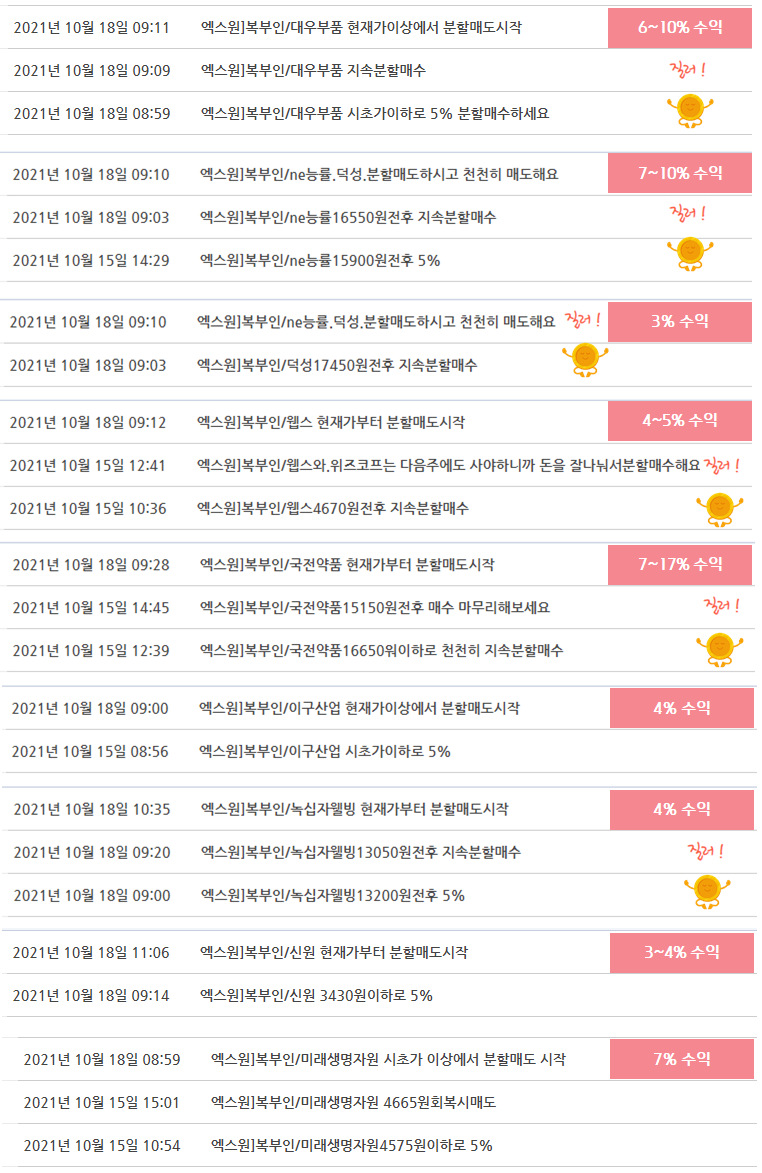Click the 4~5% 수익 badge for 웹스
This screenshot has width=762, height=1173.
pos(680,420)
